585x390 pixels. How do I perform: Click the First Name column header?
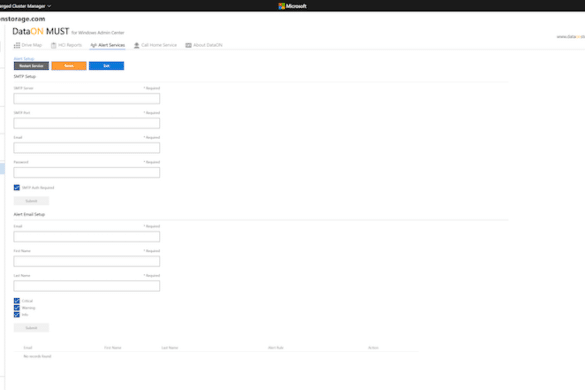pyautogui.click(x=113, y=347)
